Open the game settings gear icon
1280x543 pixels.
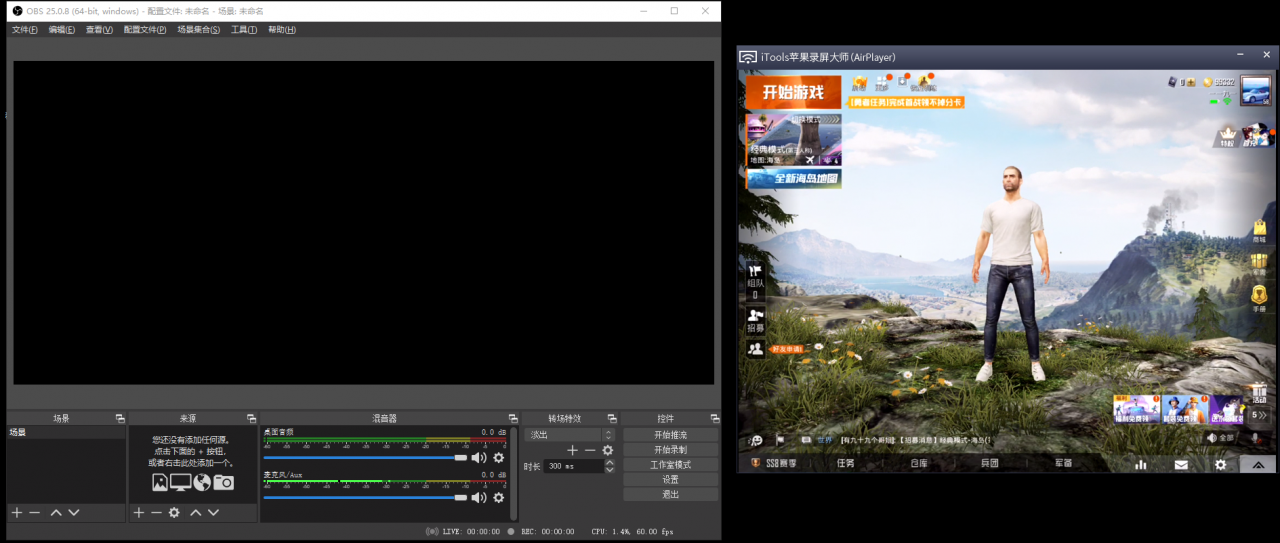click(x=1220, y=464)
